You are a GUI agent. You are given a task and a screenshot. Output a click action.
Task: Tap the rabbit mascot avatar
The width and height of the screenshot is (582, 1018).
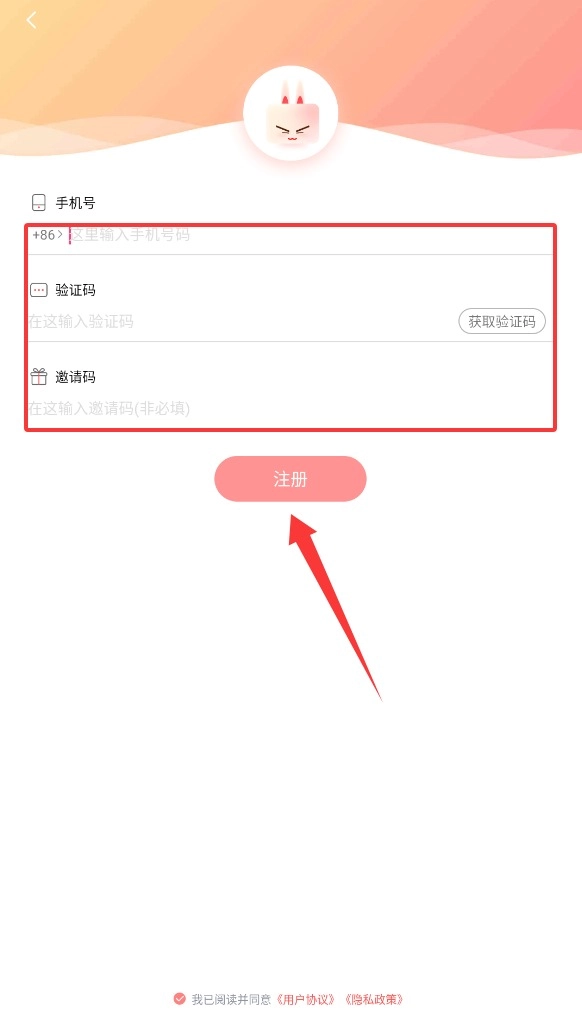pyautogui.click(x=290, y=113)
